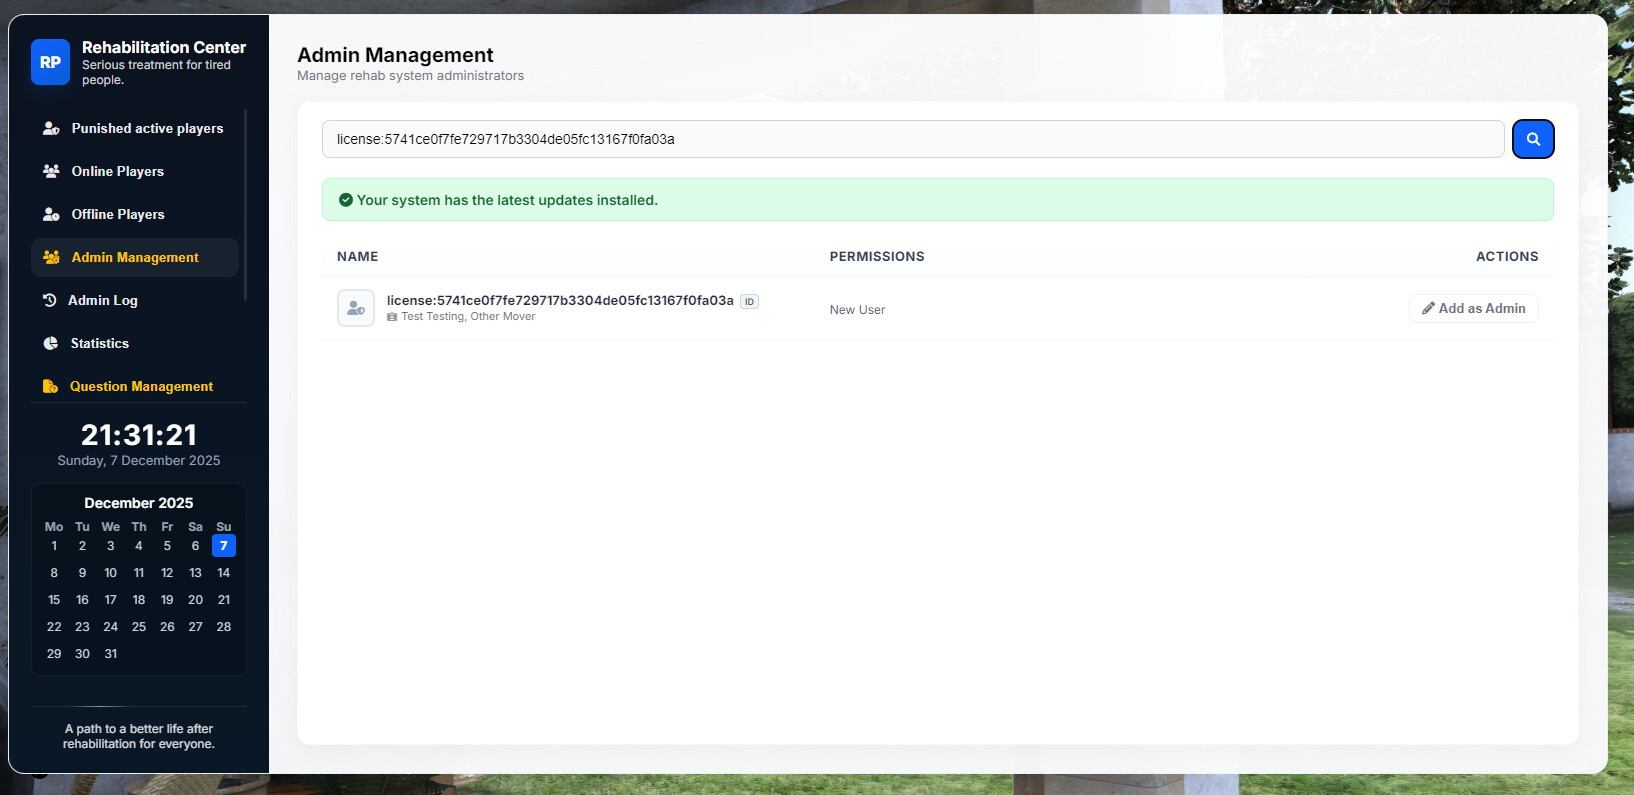Click the ID badge next to license name
This screenshot has width=1634, height=795.
point(749,301)
